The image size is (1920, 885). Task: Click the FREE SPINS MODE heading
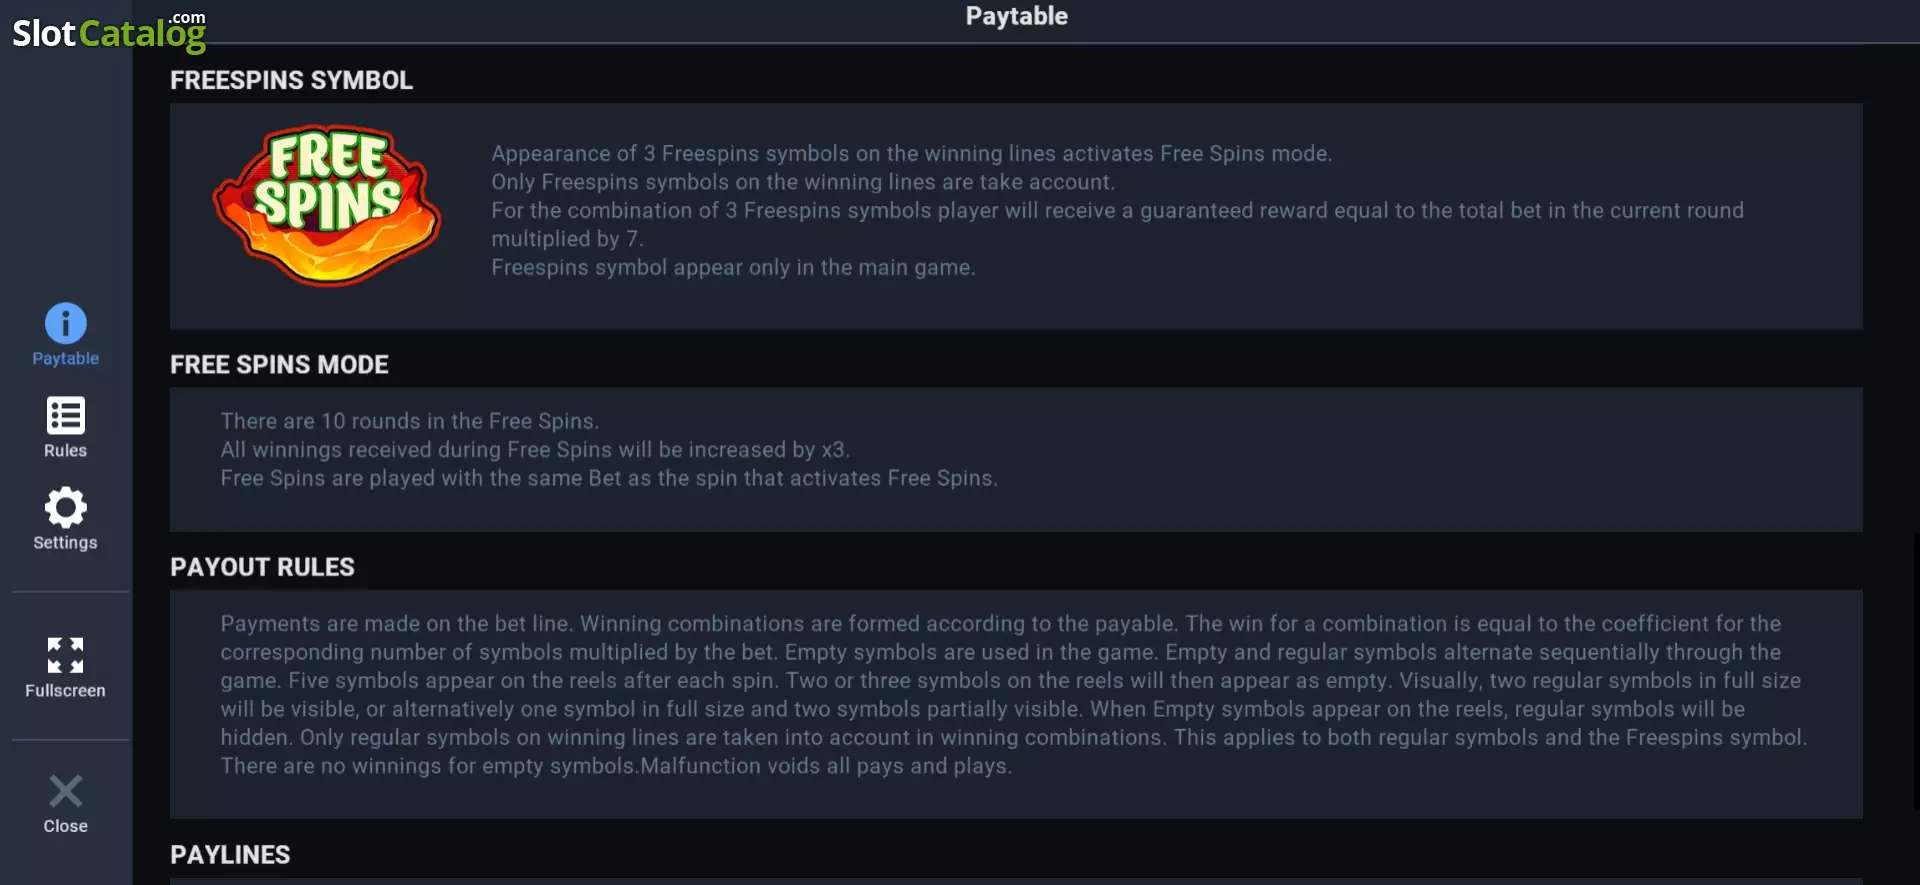pyautogui.click(x=279, y=365)
